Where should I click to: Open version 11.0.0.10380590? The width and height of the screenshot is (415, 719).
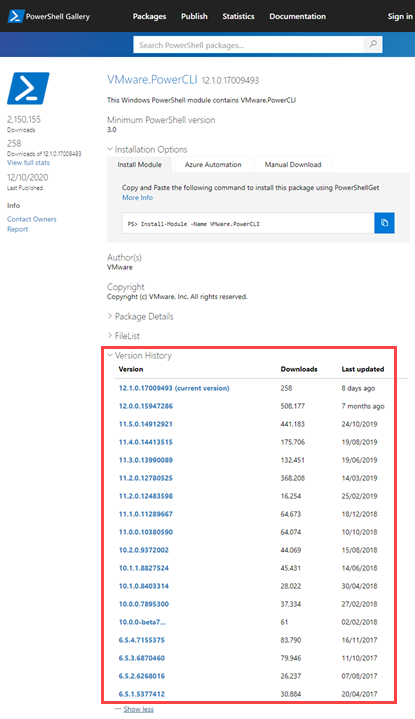click(x=146, y=532)
